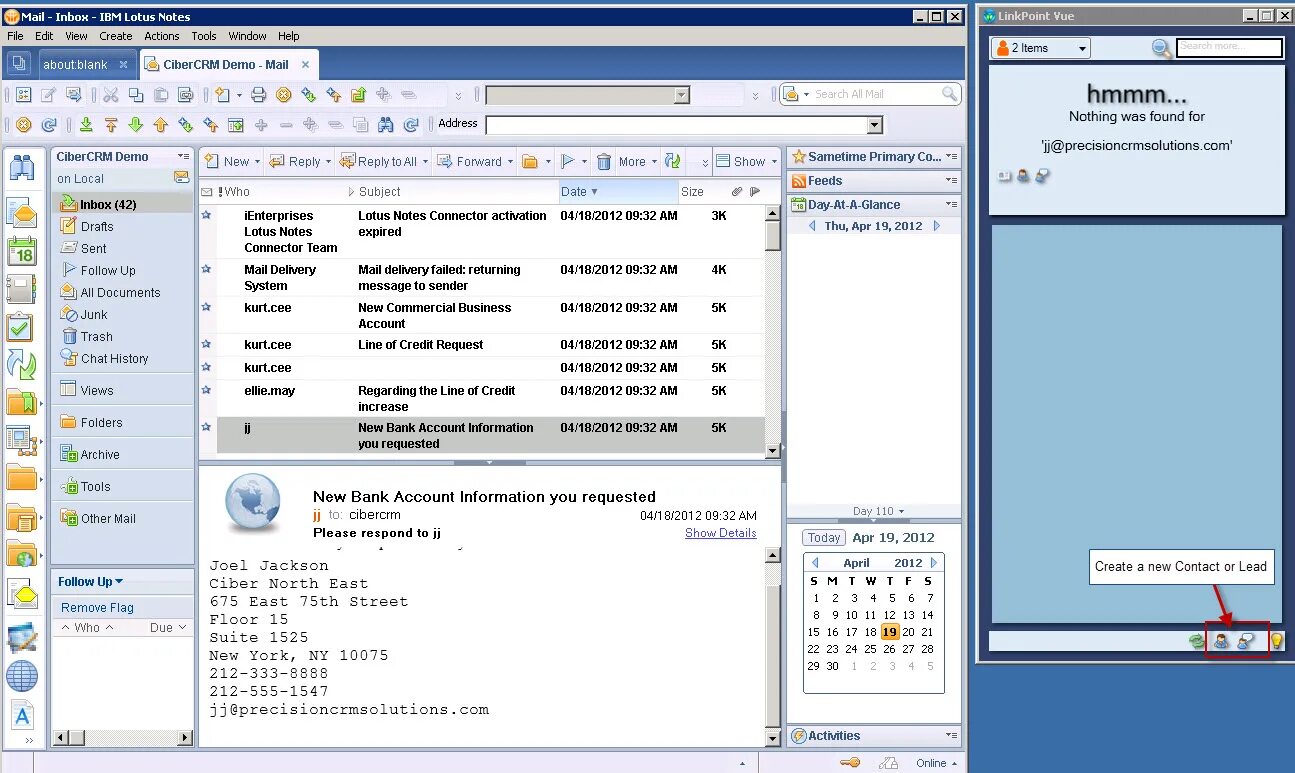1295x773 pixels.
Task: Go to previous month arrow in mini calendar
Action: click(815, 563)
